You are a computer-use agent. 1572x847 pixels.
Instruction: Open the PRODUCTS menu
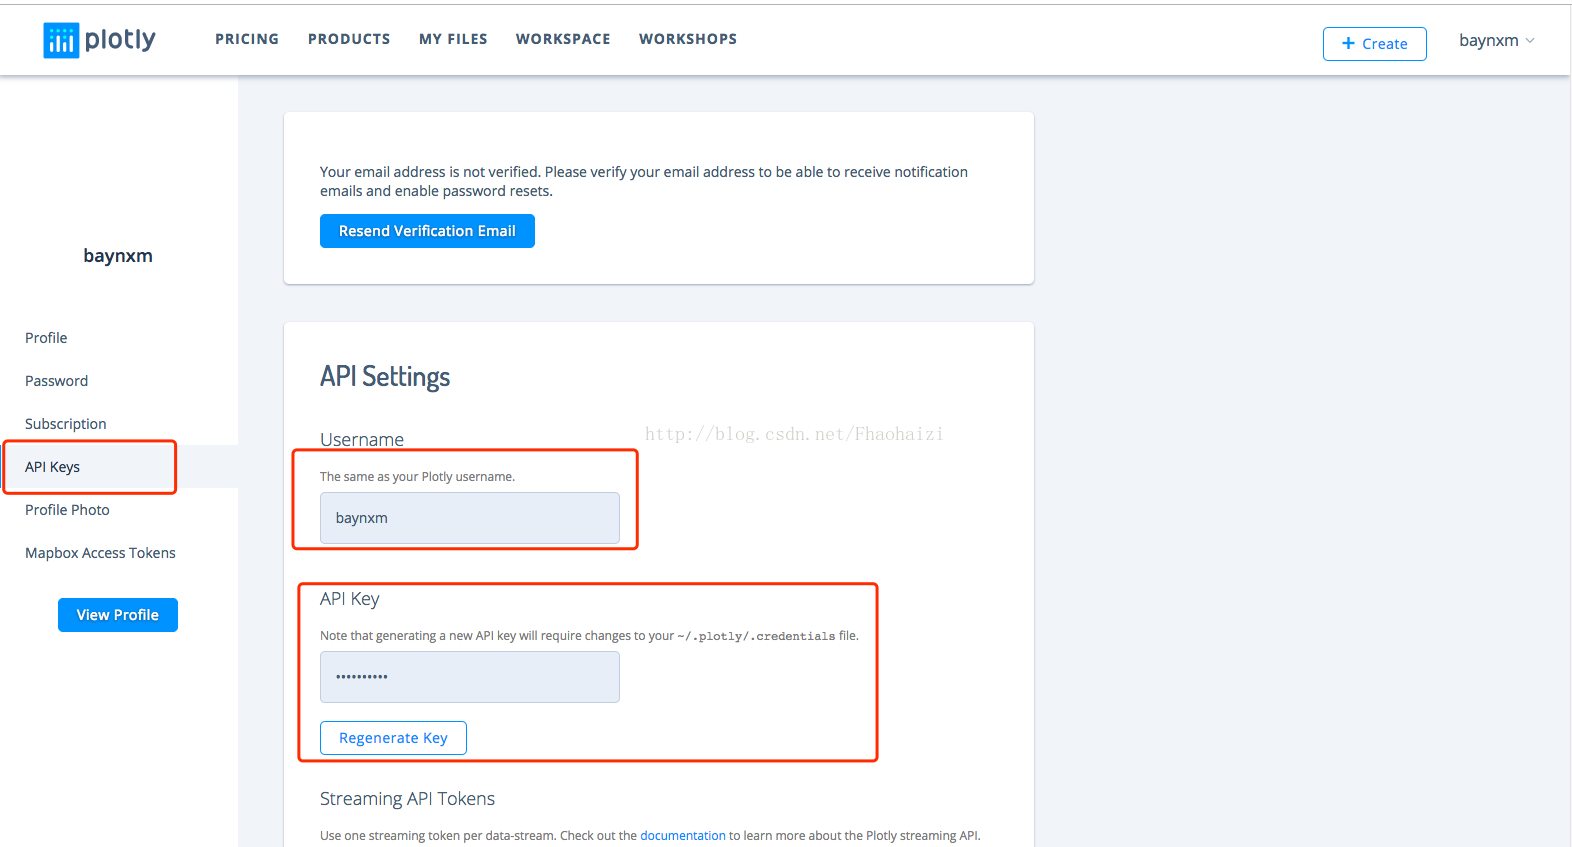click(349, 39)
